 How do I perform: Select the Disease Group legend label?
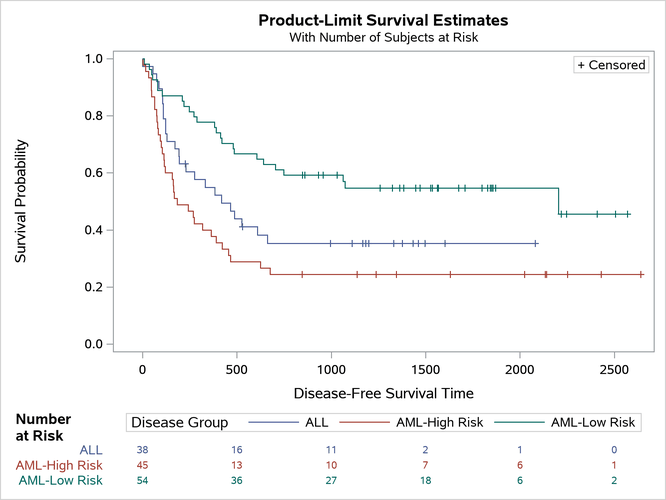click(x=181, y=422)
